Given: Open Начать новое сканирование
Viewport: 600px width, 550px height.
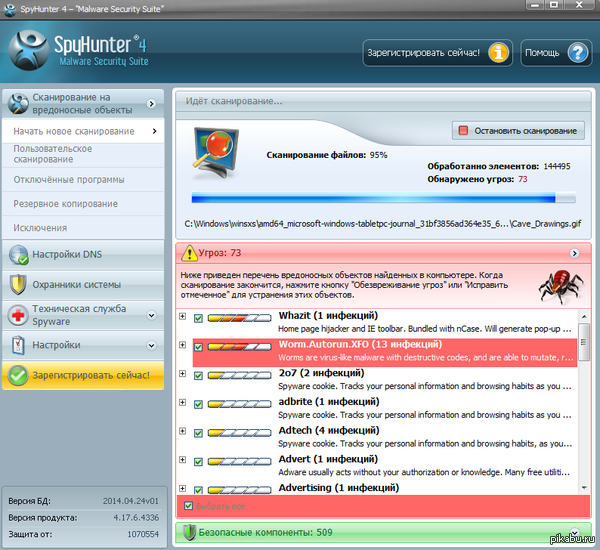Looking at the screenshot, I should pos(83,131).
